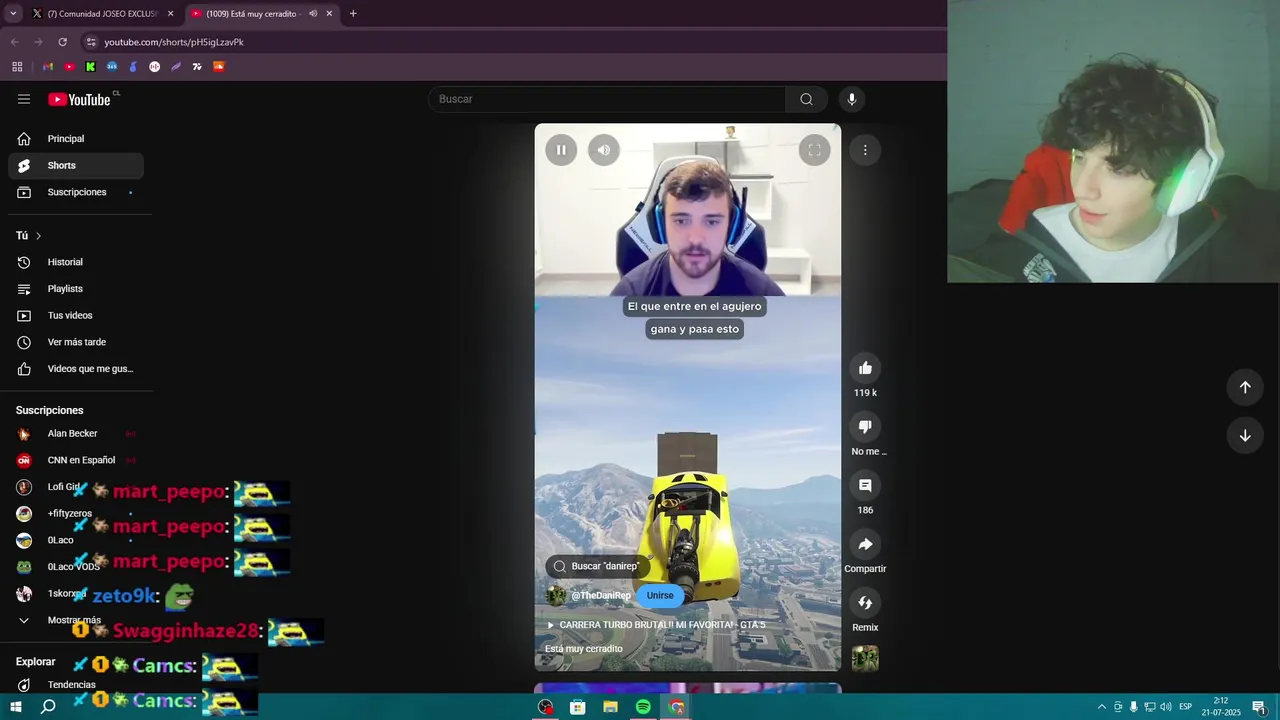Dislike the Short
The height and width of the screenshot is (720, 1280).
865,427
